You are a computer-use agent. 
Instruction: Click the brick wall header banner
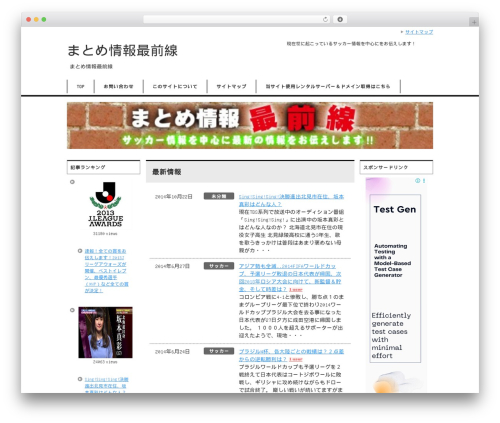[250, 125]
